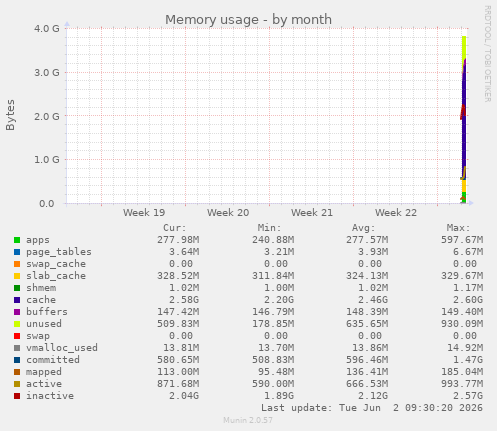This screenshot has height=431, width=497.
Task: Click the 'Week 21' axis label
Action: [312, 213]
